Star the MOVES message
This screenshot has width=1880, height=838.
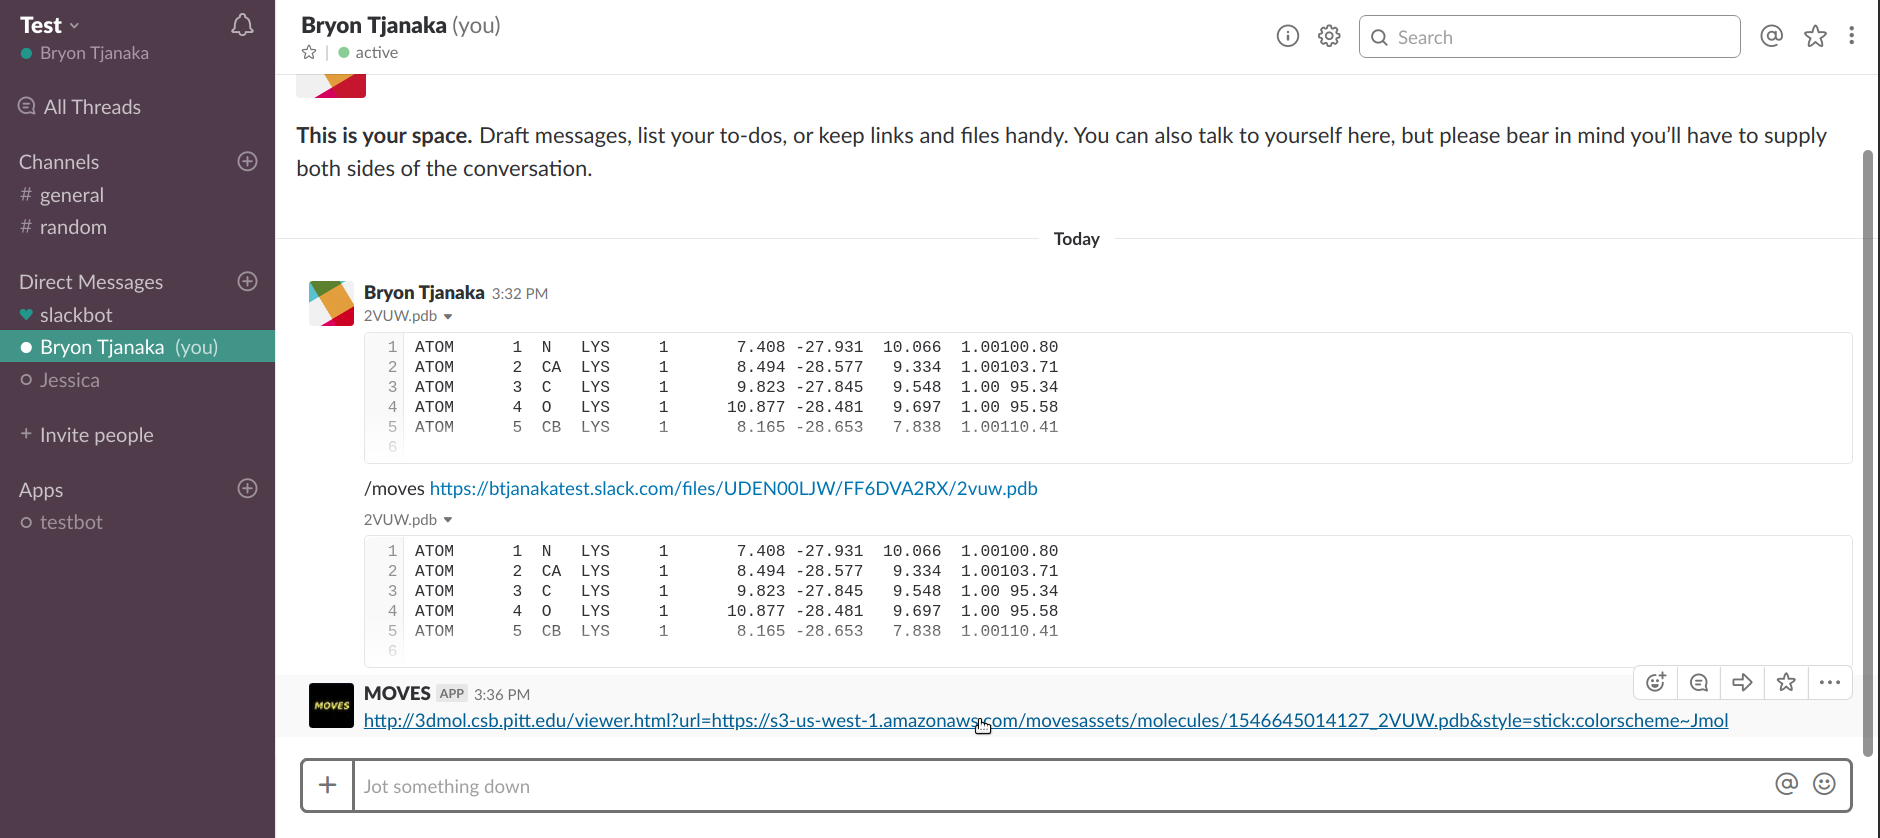[1786, 683]
